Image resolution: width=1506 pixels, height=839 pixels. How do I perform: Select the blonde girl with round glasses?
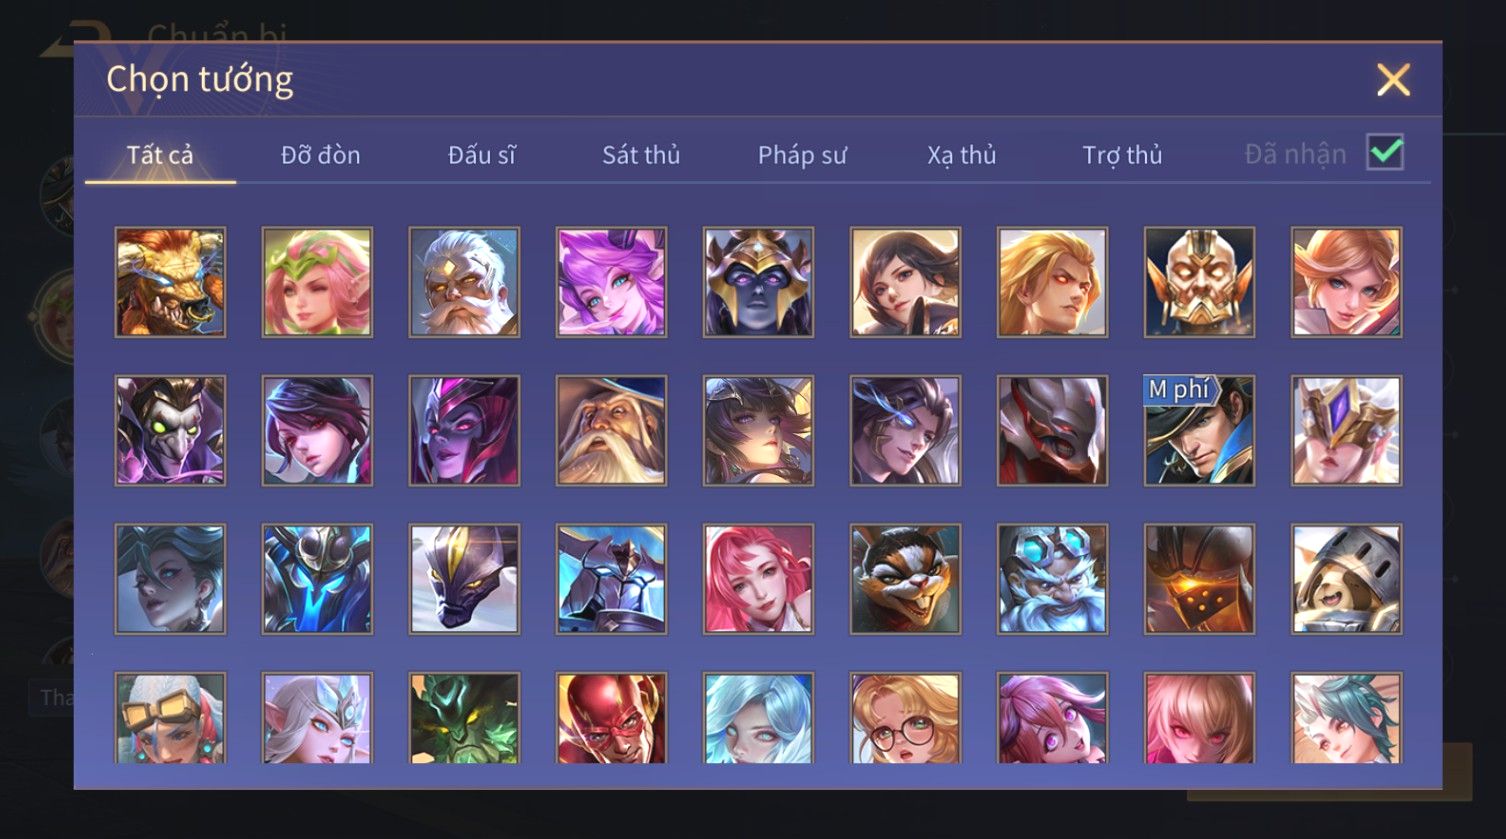(905, 718)
